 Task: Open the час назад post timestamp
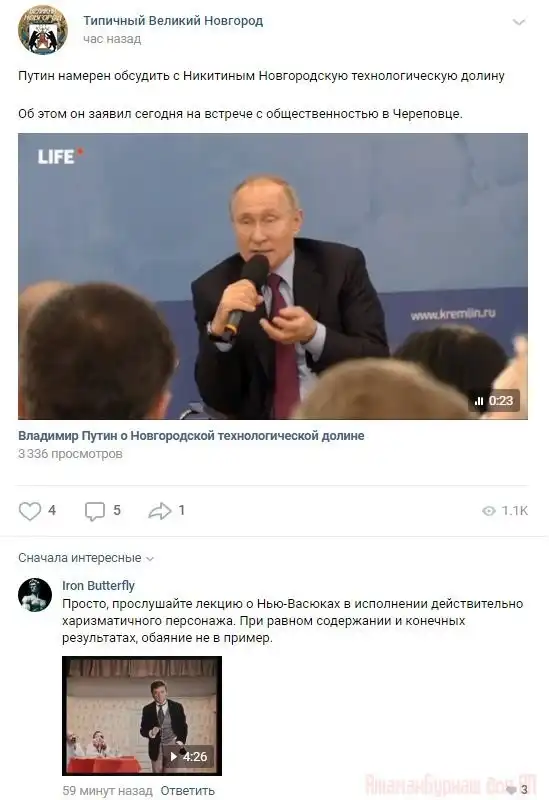pos(112,39)
